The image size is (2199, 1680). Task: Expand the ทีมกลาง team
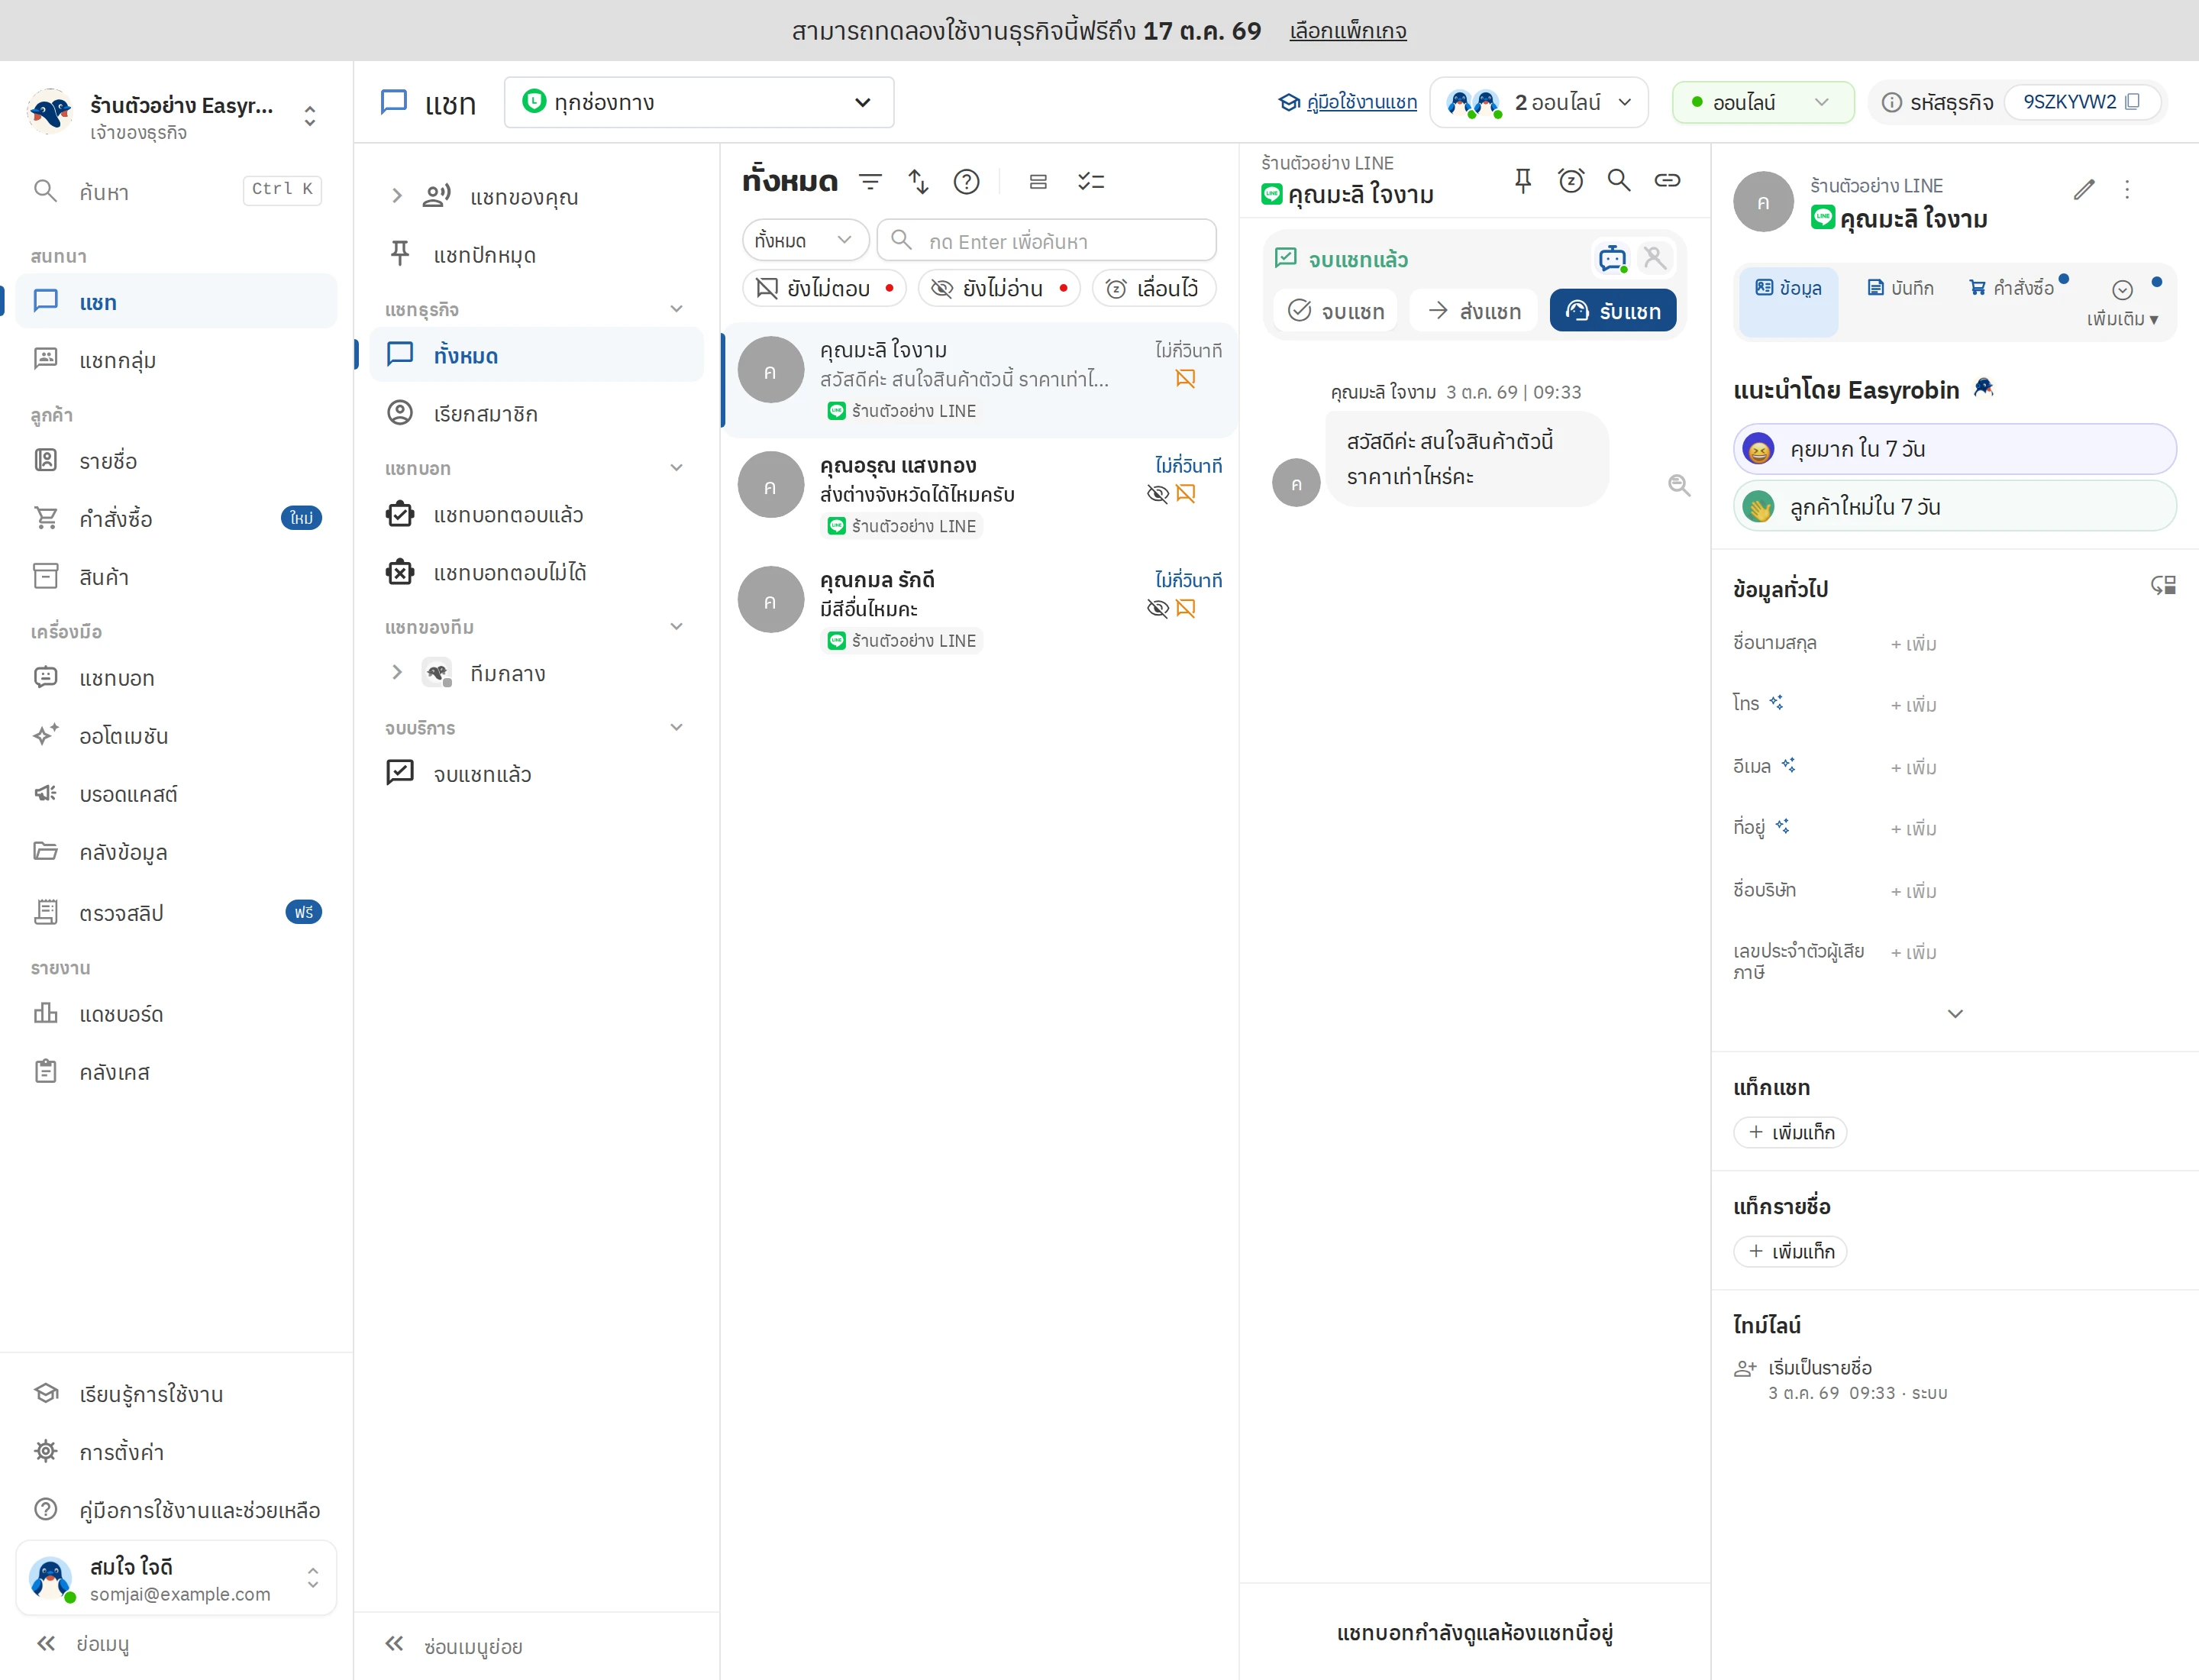(x=397, y=672)
